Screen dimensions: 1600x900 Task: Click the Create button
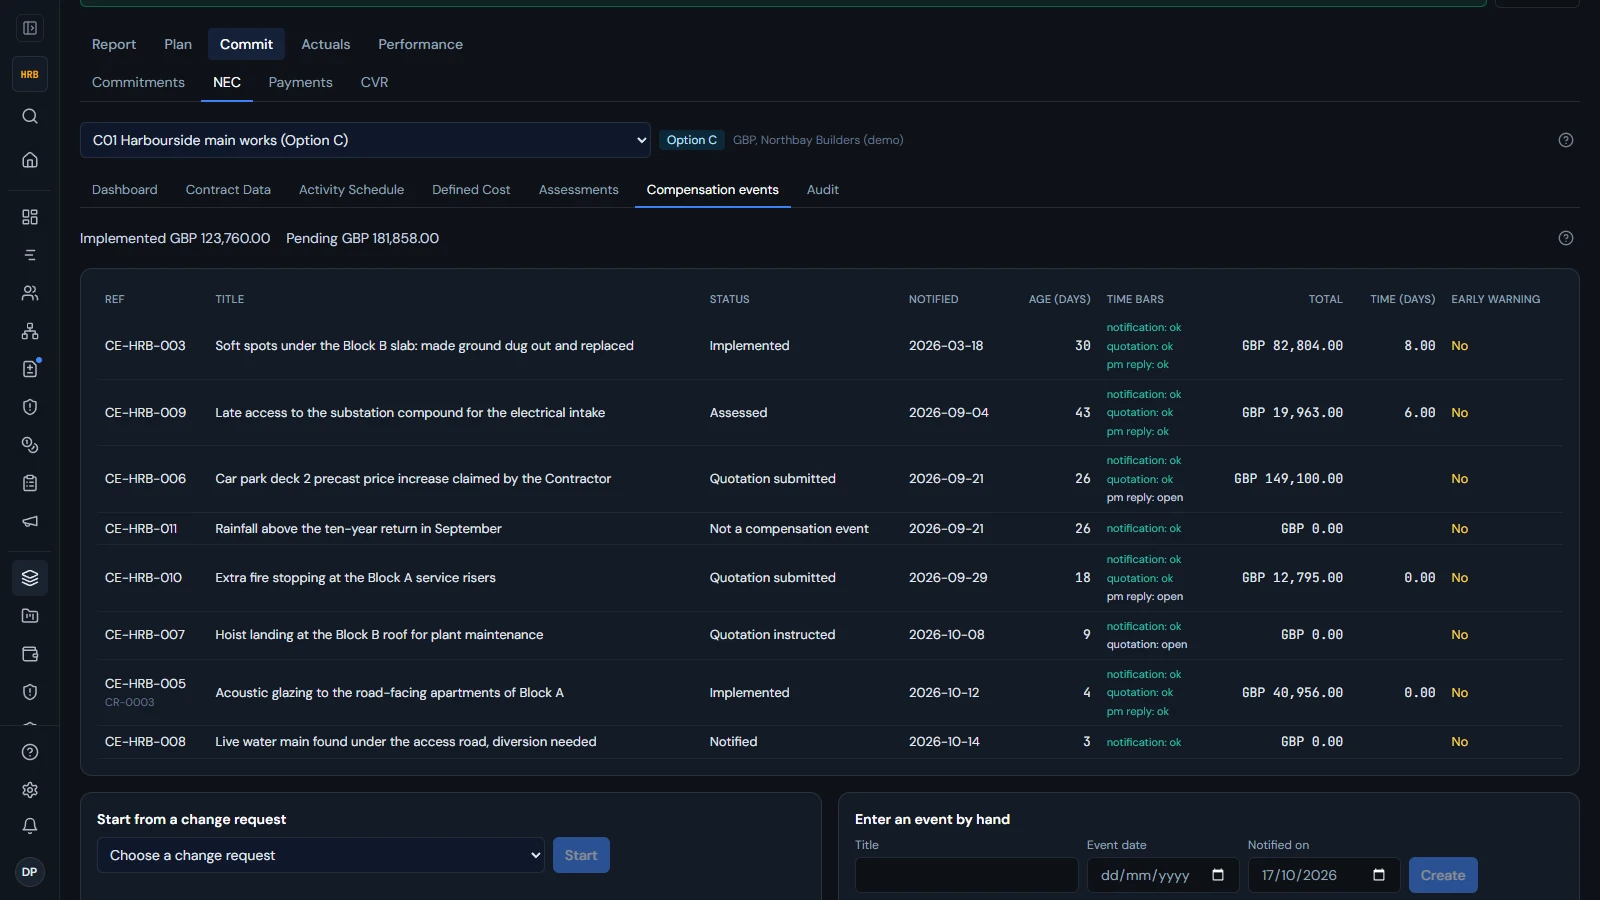(x=1443, y=875)
